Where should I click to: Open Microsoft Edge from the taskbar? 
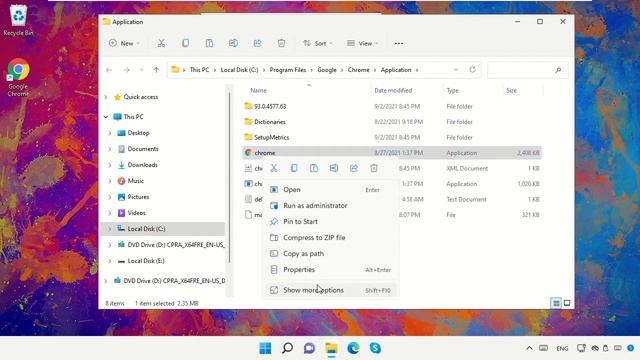pos(353,348)
